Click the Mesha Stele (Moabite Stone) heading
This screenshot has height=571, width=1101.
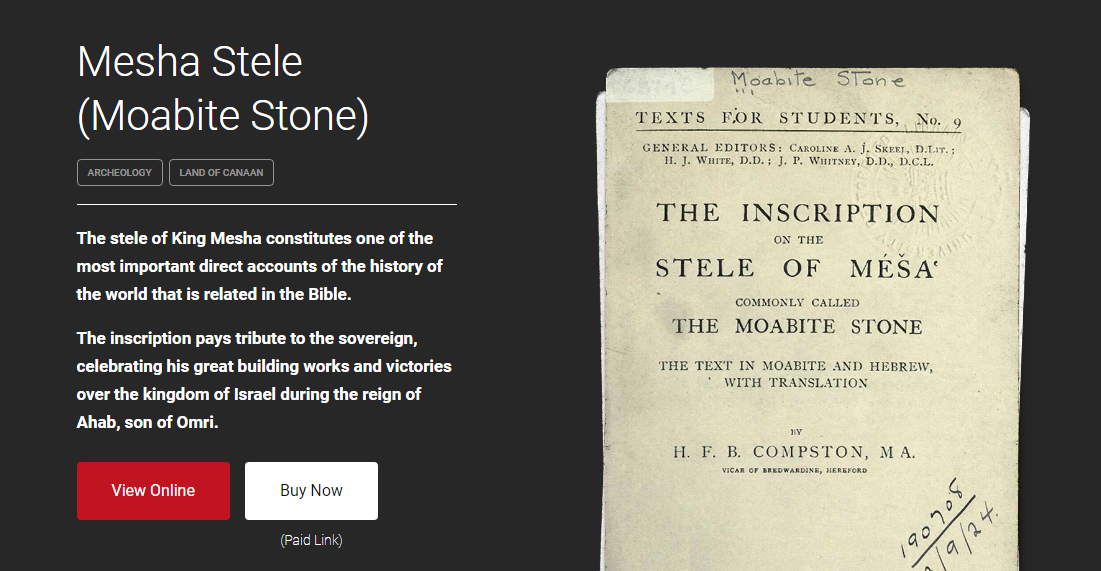point(223,89)
